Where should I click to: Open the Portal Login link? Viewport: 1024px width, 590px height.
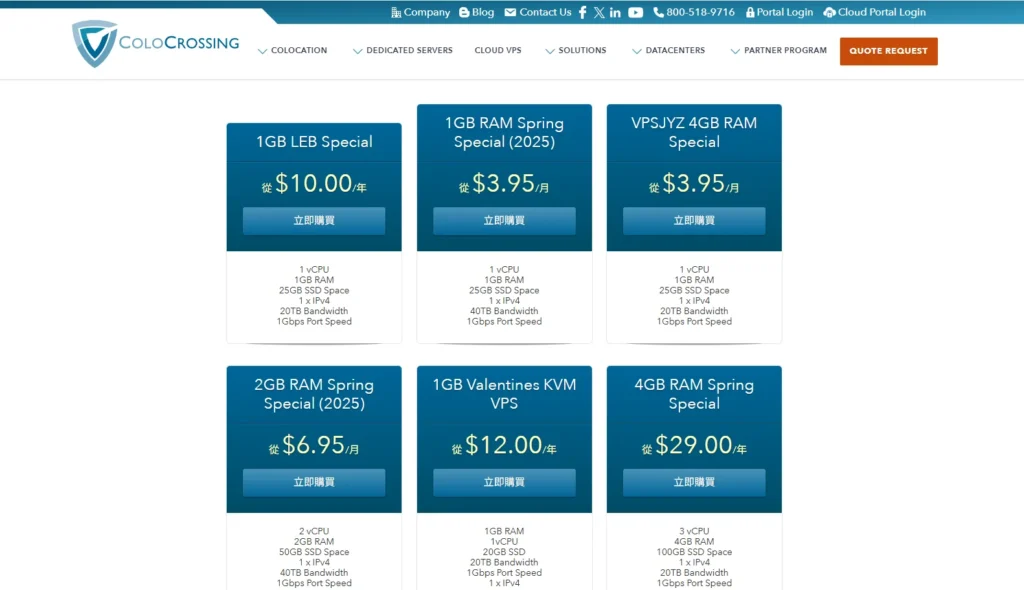click(x=784, y=12)
